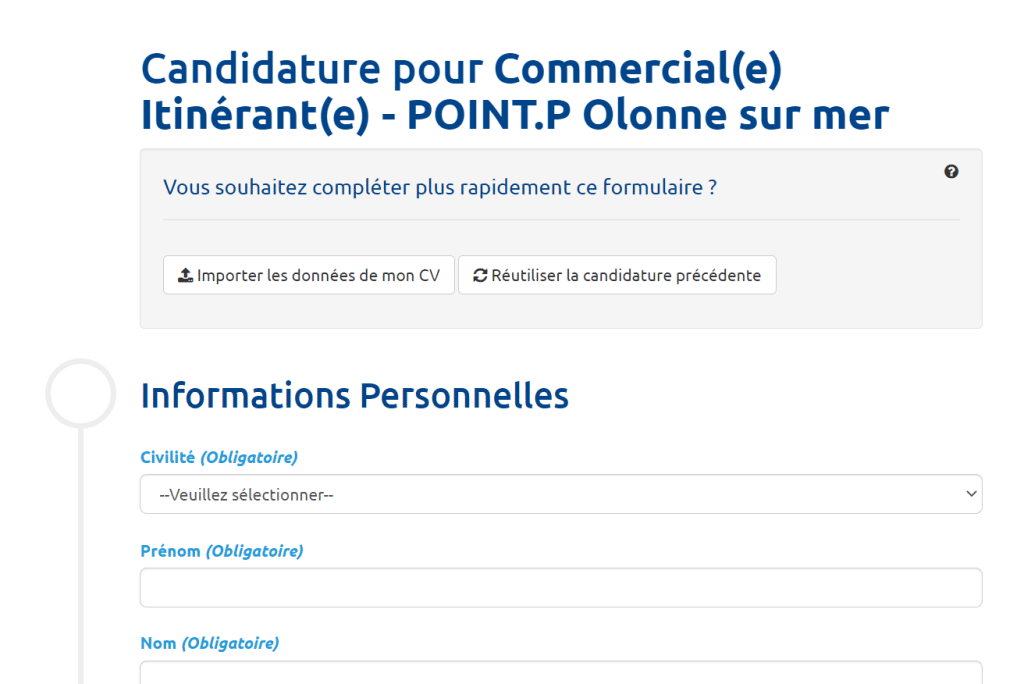The width and height of the screenshot is (1024, 684).
Task: Click (Obligatoire) beside the Prénom label
Action: pos(255,551)
